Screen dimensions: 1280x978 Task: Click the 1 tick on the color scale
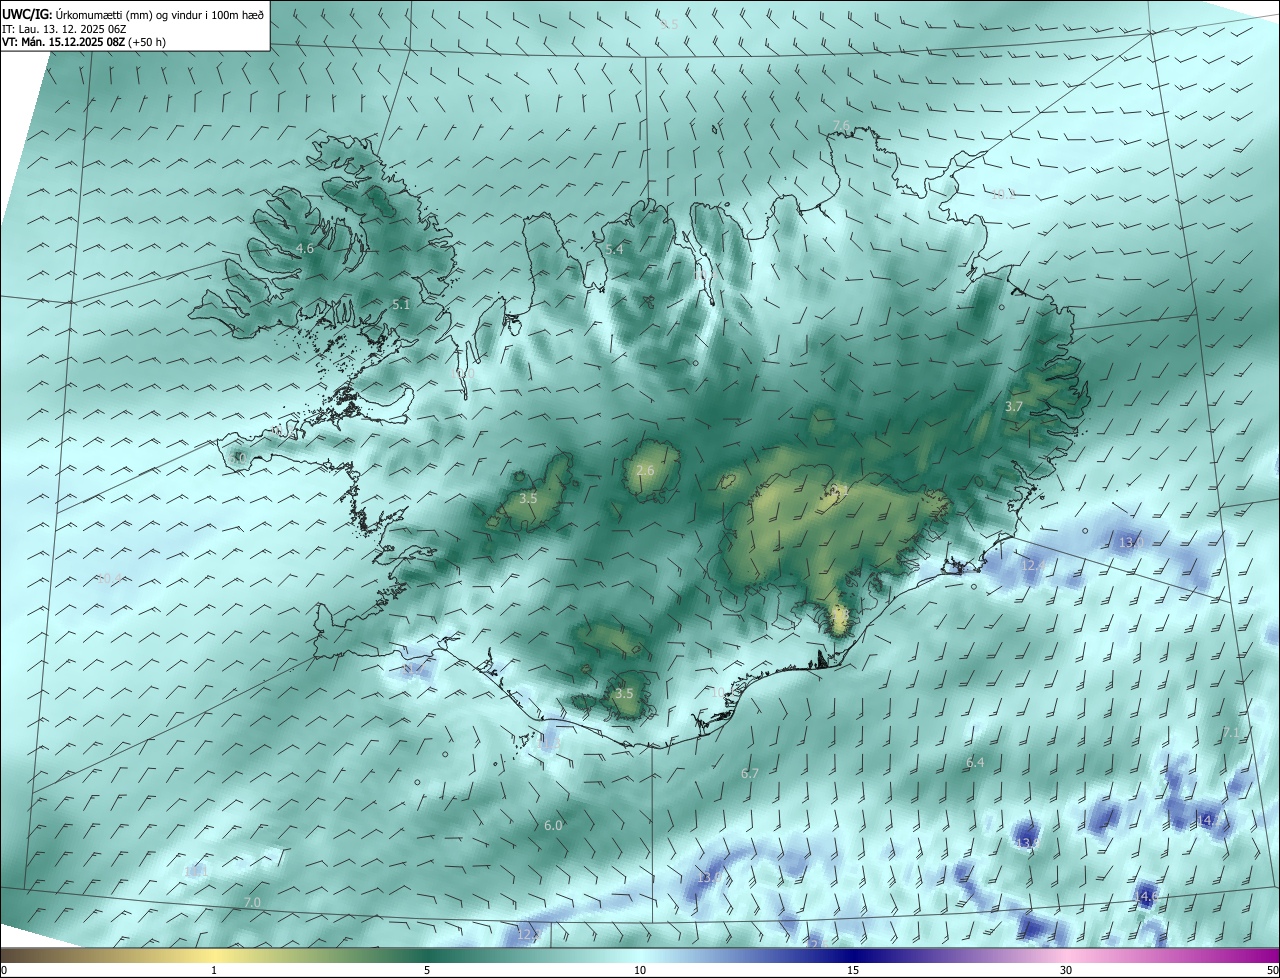point(214,970)
